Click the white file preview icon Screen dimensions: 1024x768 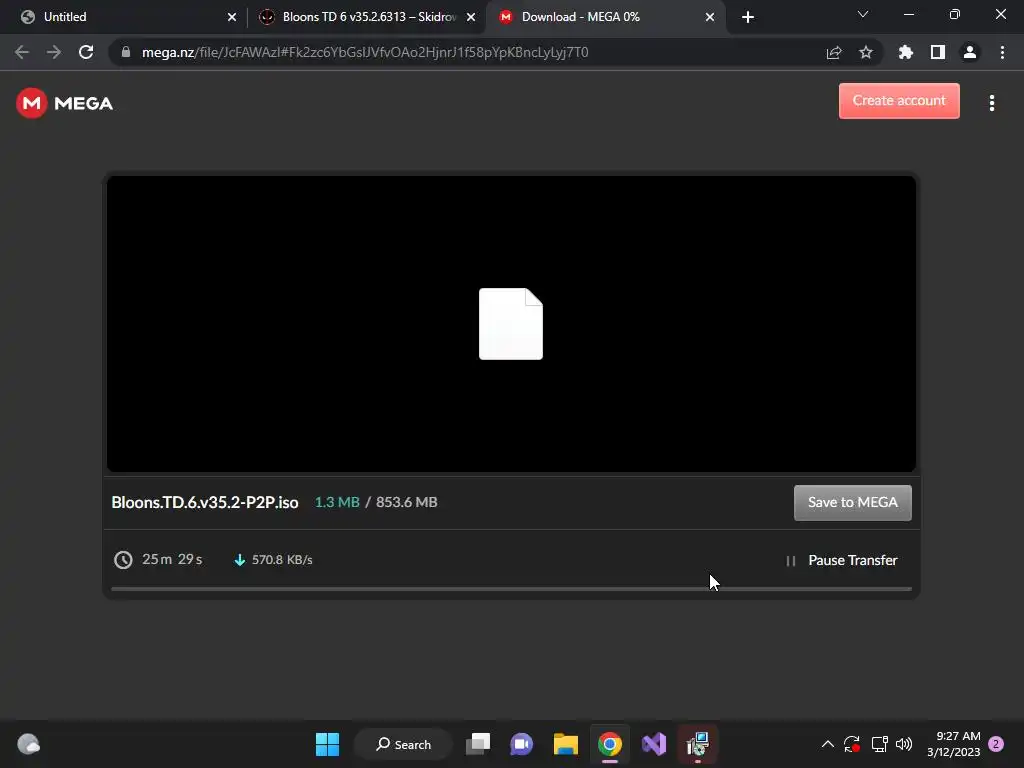click(x=511, y=323)
